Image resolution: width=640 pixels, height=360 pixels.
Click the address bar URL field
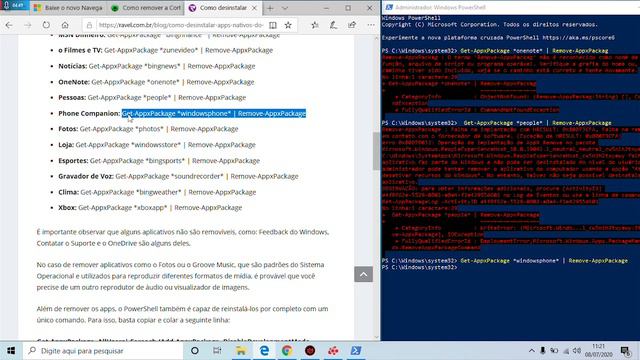pos(181,25)
